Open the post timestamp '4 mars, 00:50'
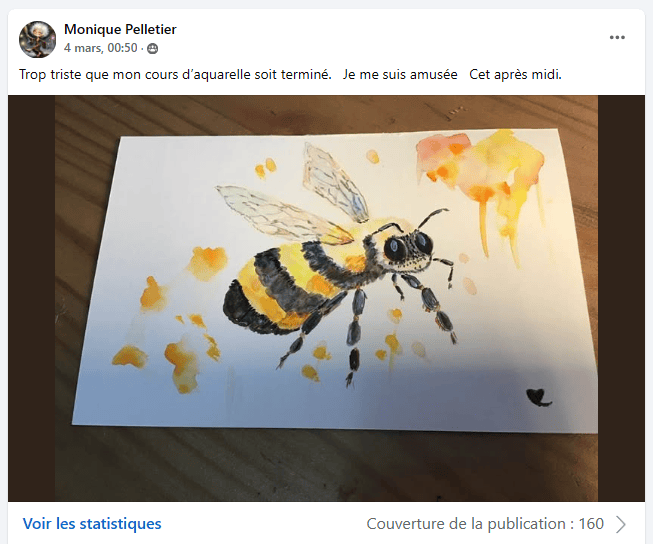The image size is (653, 544). 100,48
